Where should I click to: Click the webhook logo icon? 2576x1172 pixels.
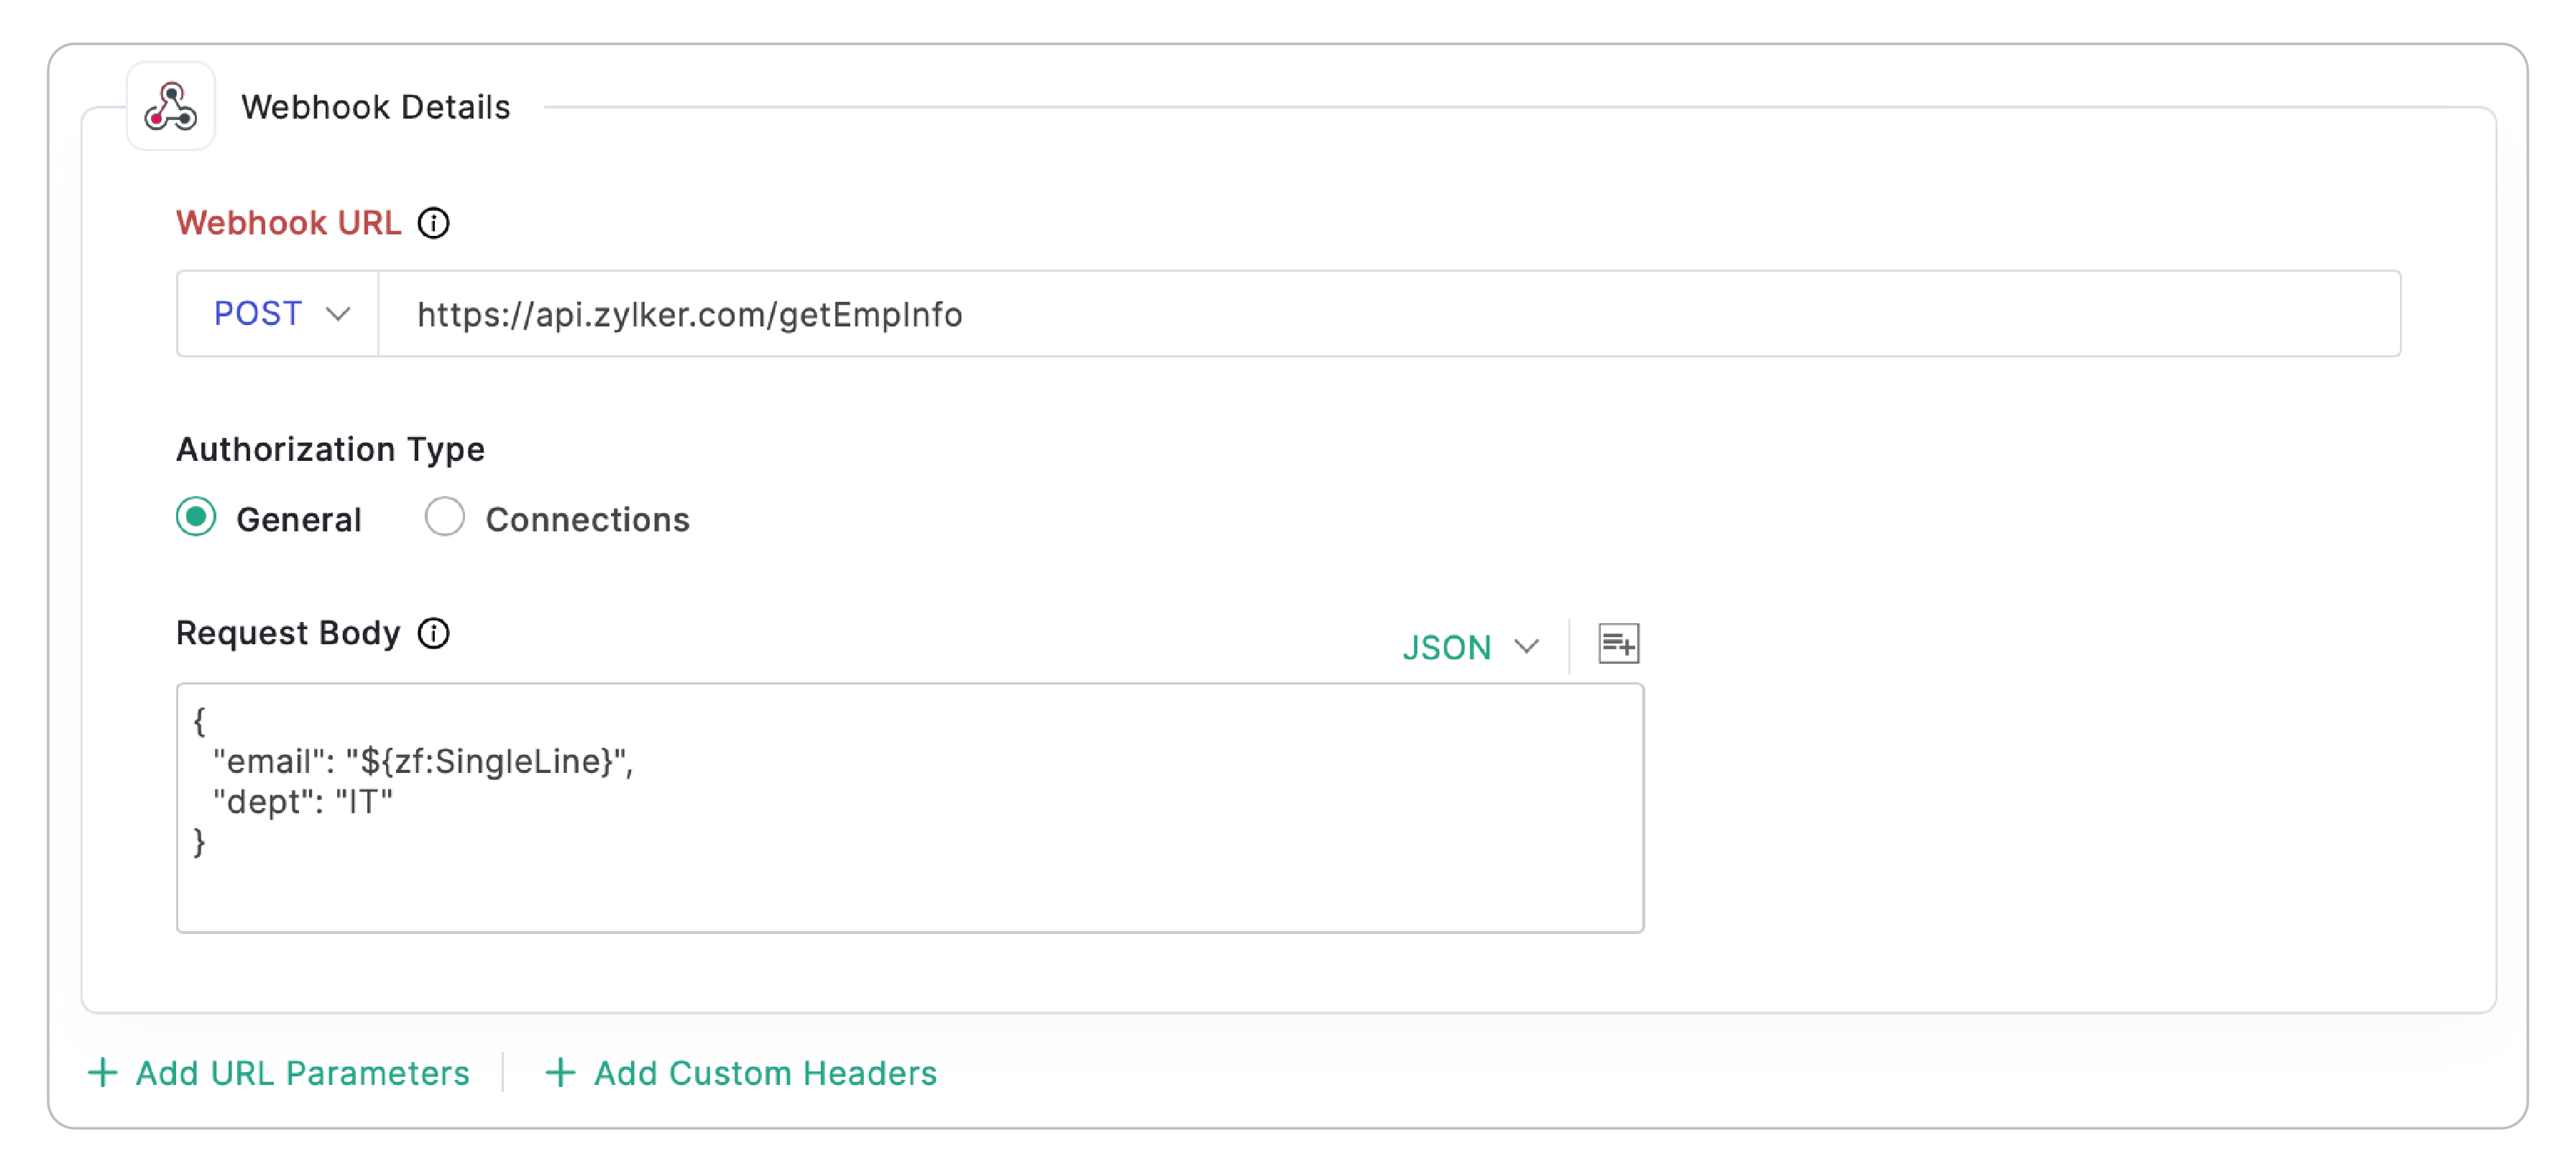[170, 107]
